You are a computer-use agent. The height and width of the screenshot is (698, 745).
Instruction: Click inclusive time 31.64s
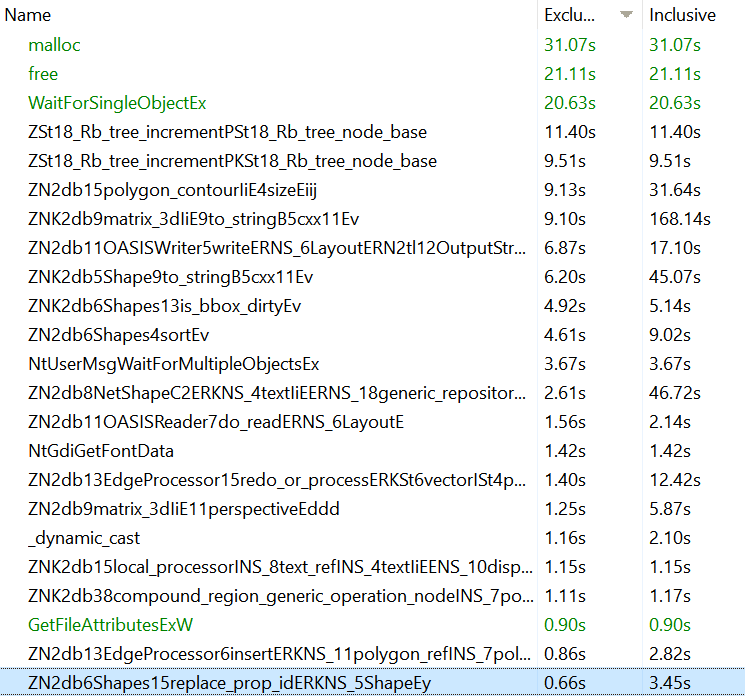pyautogui.click(x=675, y=190)
